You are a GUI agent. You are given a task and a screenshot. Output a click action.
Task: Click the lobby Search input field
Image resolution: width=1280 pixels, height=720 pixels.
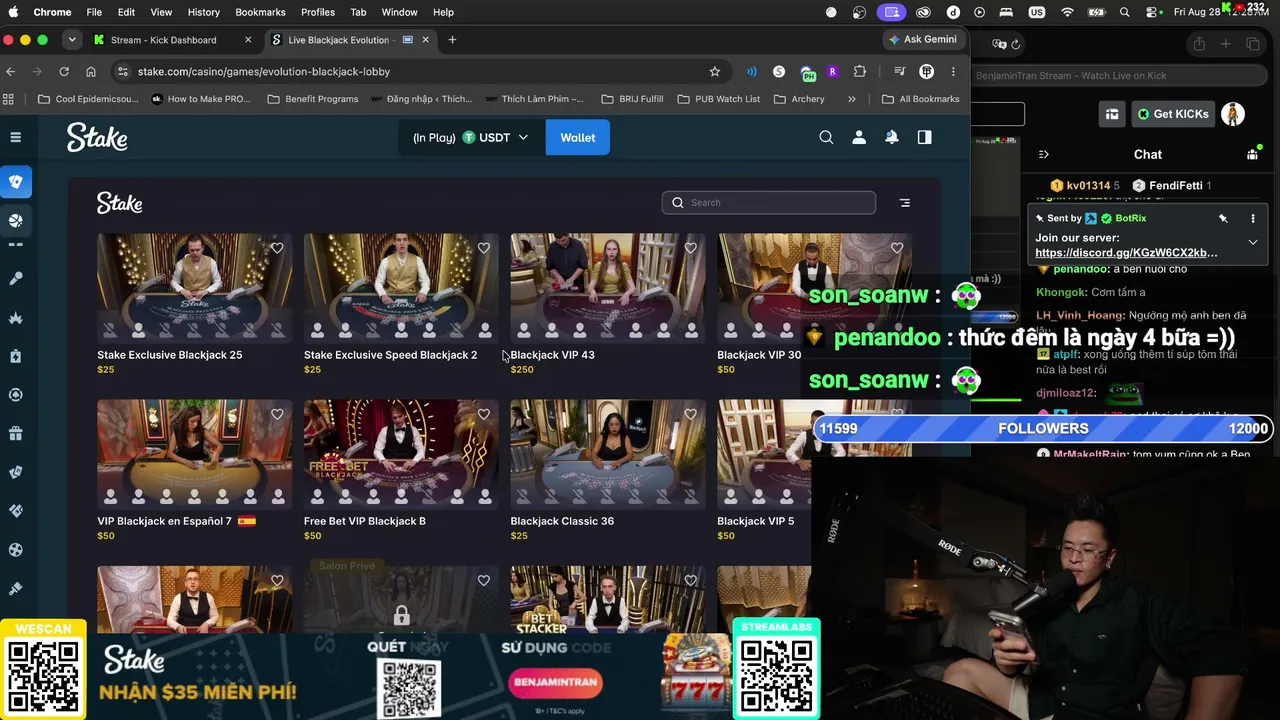point(768,203)
